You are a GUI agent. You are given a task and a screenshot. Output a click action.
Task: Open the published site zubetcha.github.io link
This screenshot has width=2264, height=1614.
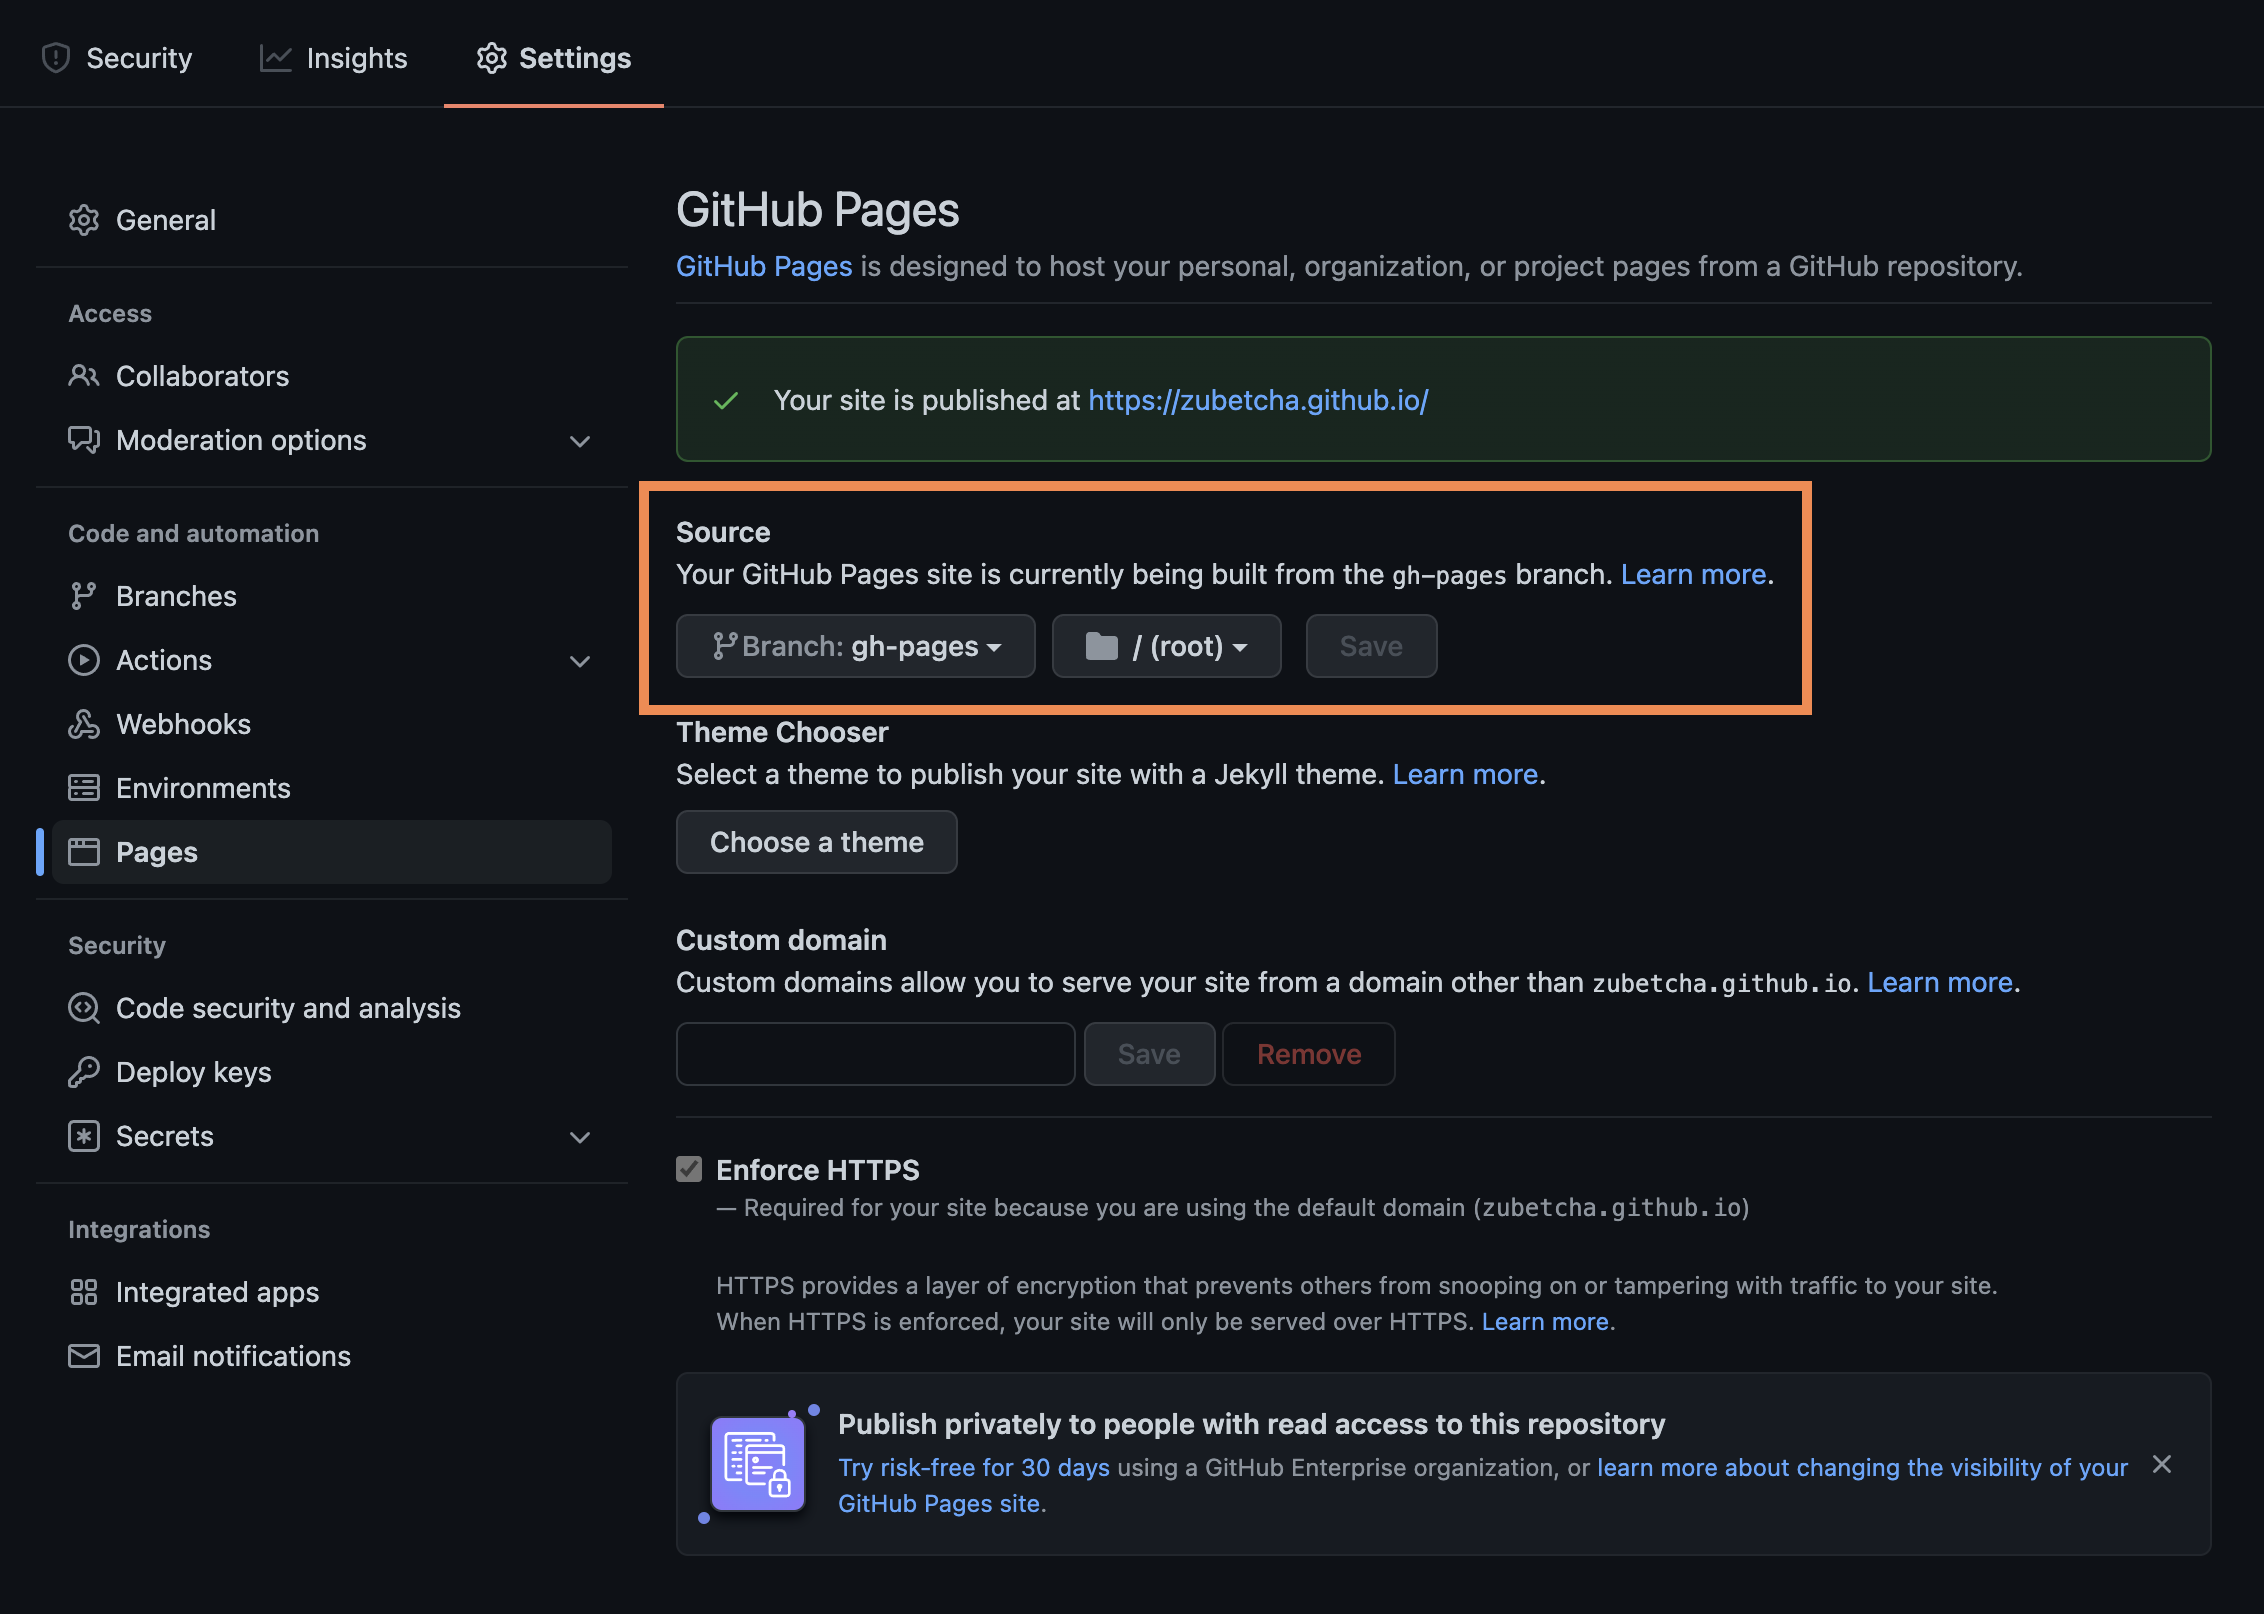coord(1258,400)
